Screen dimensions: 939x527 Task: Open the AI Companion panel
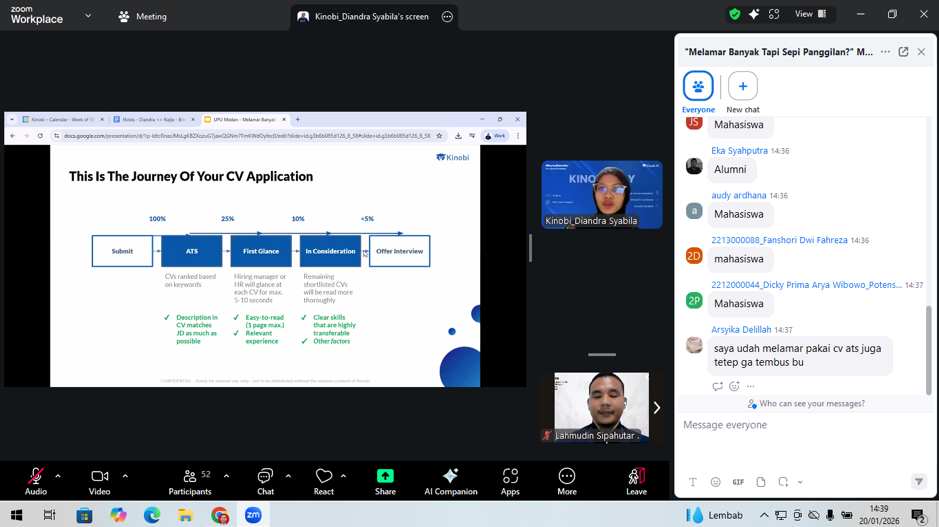(450, 480)
